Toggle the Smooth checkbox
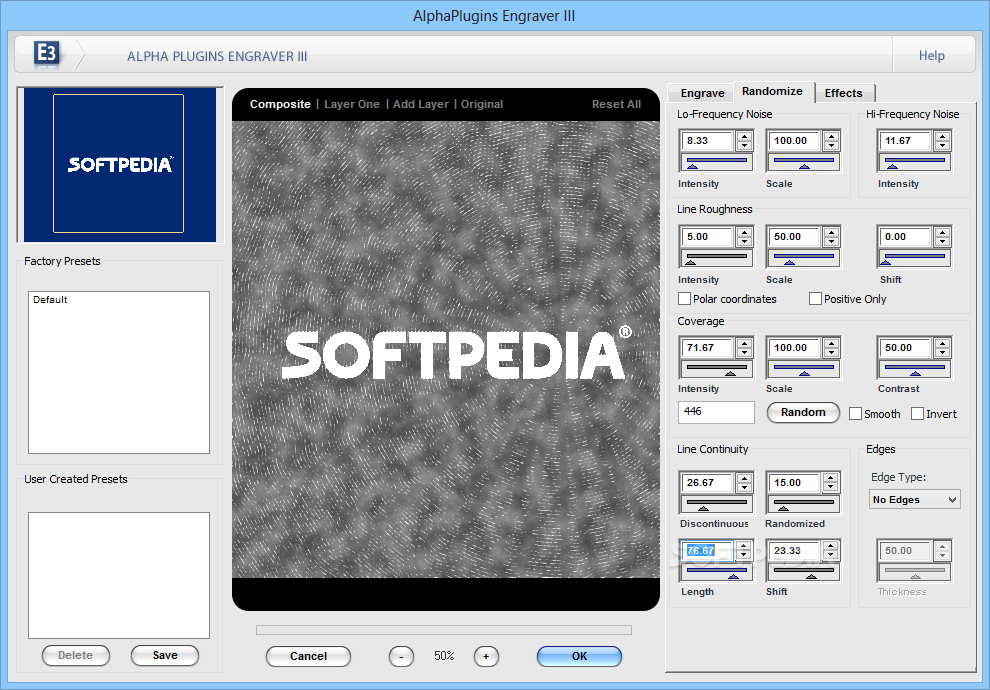The height and width of the screenshot is (690, 990). click(856, 414)
